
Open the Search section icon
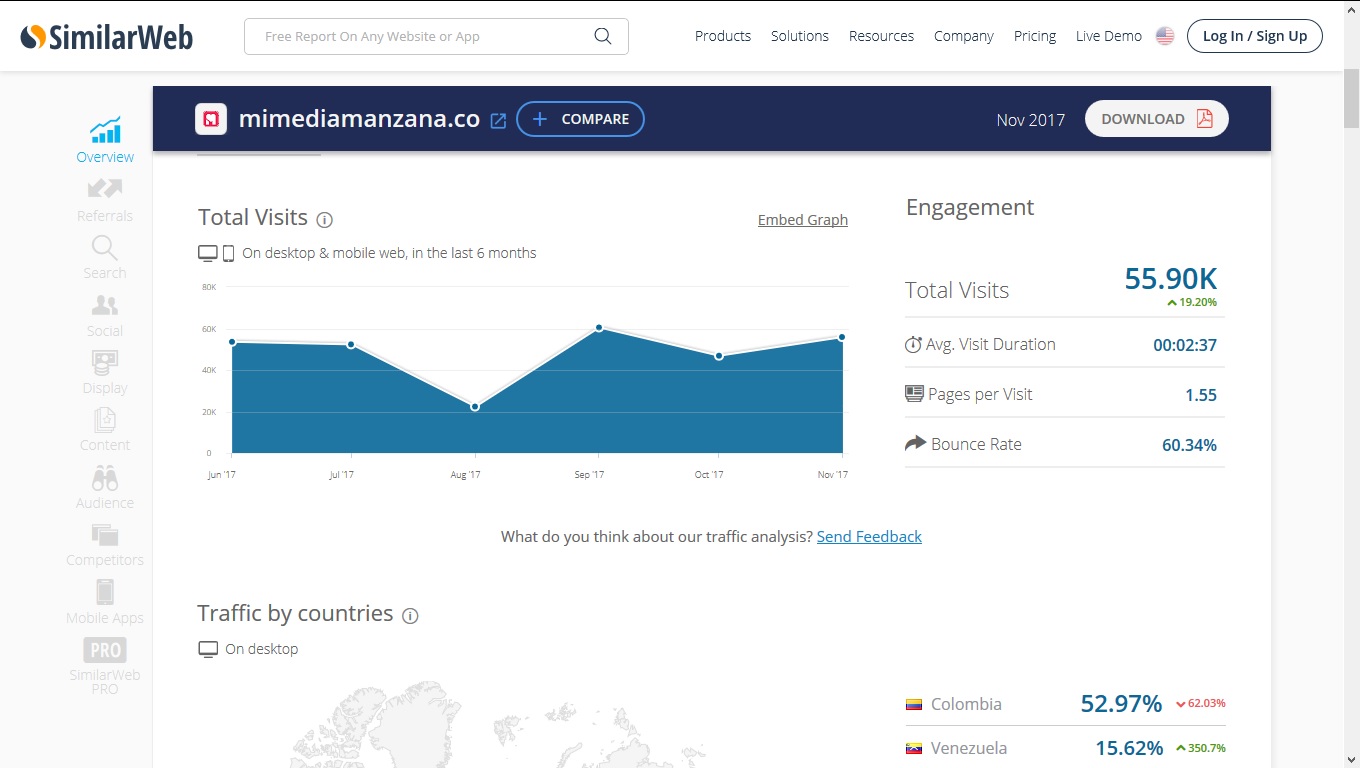[105, 247]
